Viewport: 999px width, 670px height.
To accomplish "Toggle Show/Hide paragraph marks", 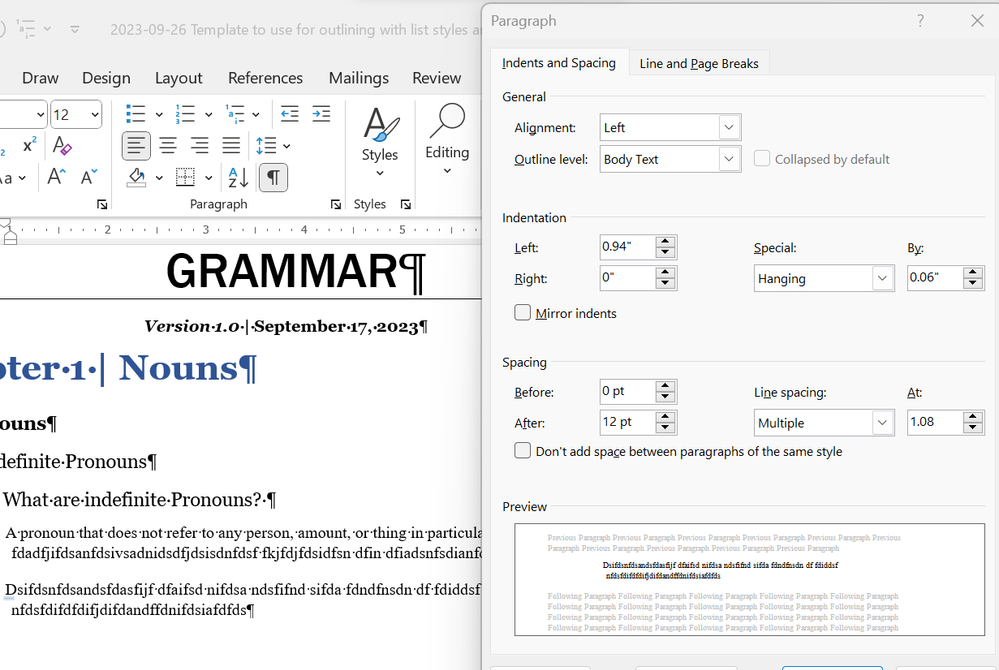I will (x=273, y=178).
